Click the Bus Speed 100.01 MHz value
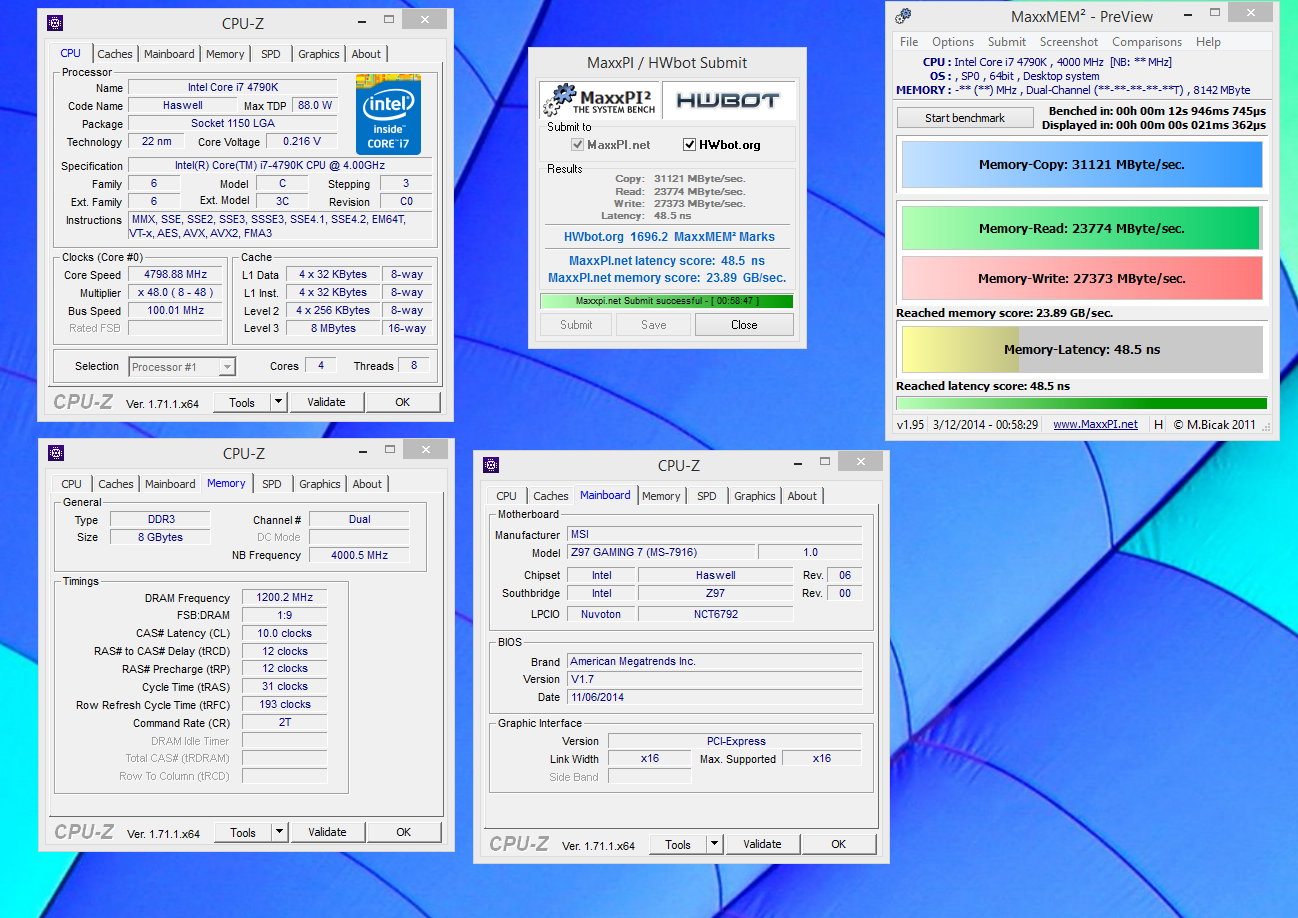The image size is (1298, 918). [175, 310]
